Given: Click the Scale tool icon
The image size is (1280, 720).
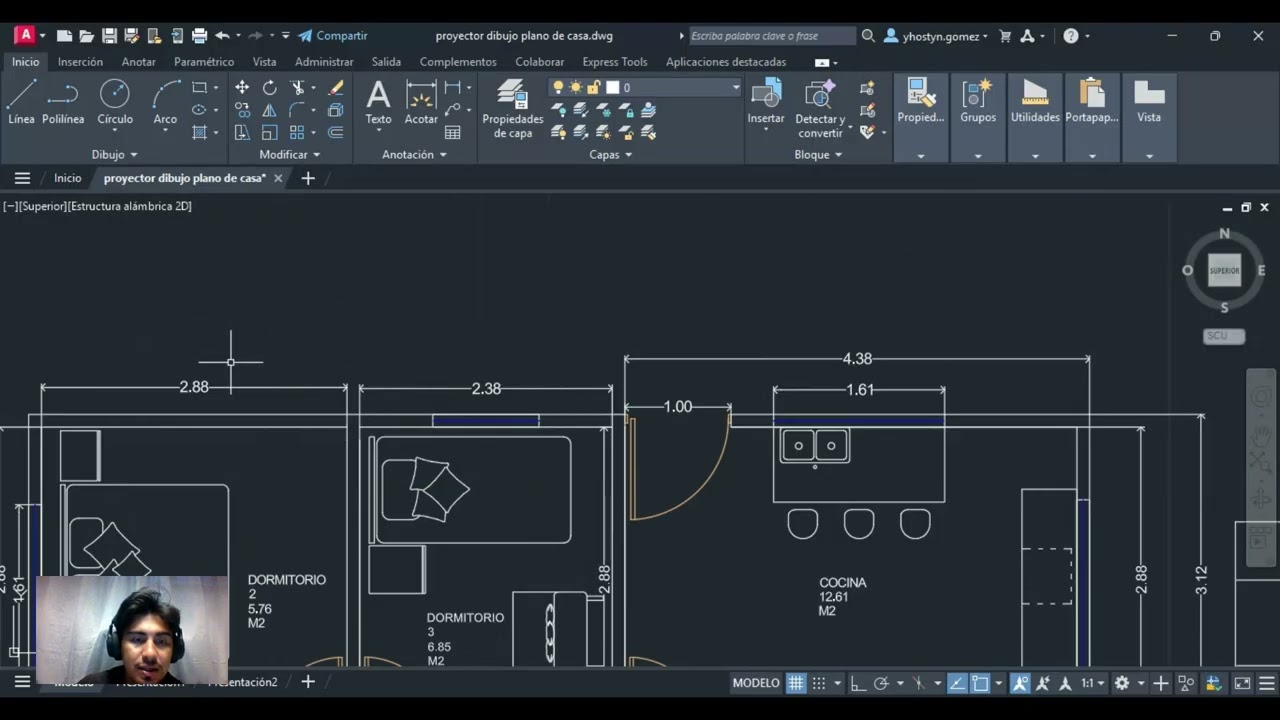Looking at the screenshot, I should pos(270,132).
